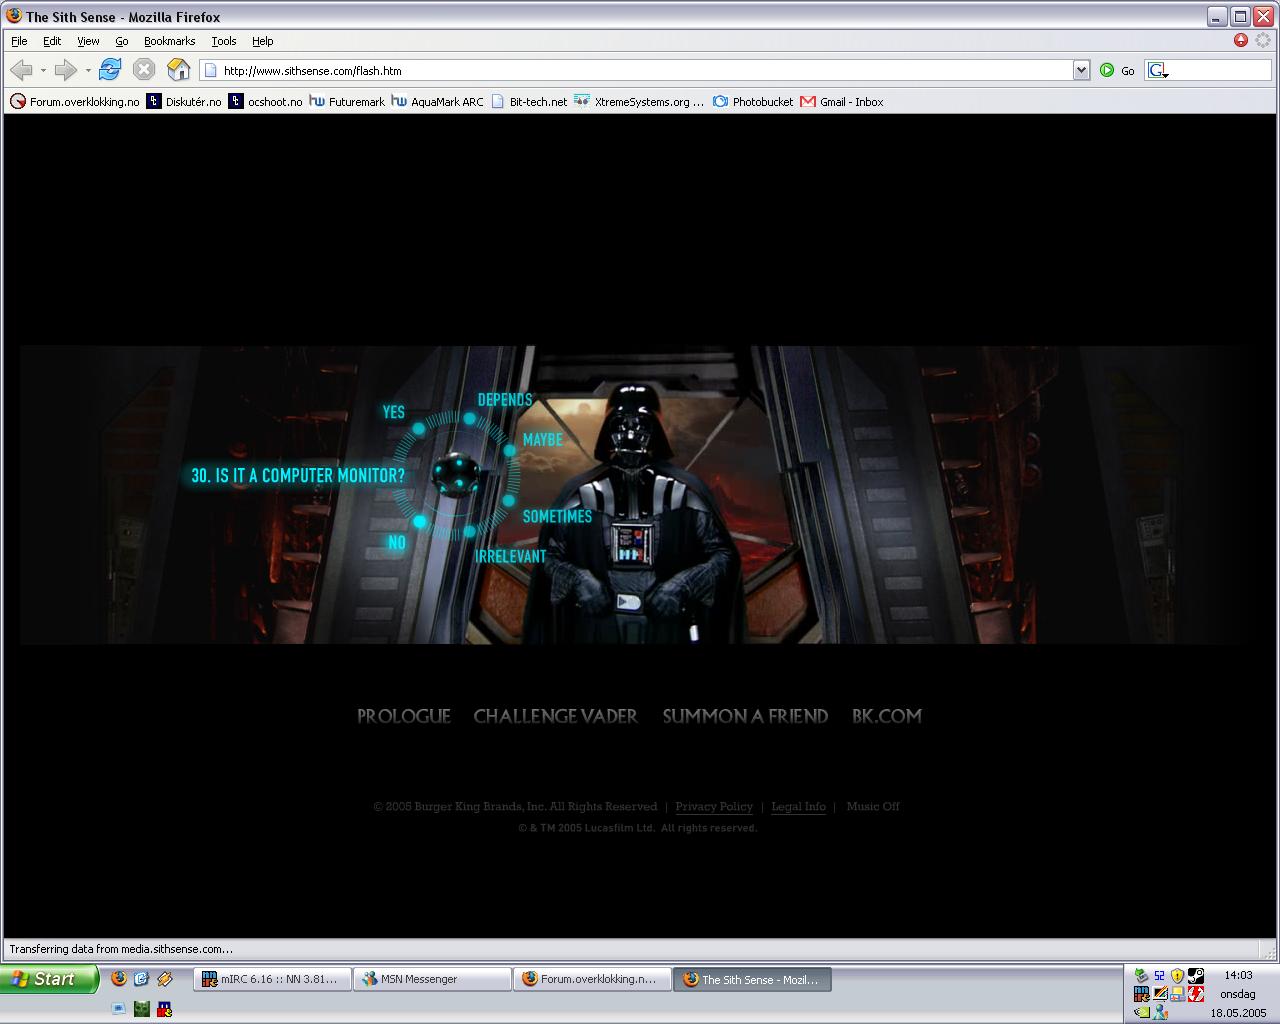Click the Windows Start button
The height and width of the screenshot is (1024, 1280).
click(x=49, y=979)
